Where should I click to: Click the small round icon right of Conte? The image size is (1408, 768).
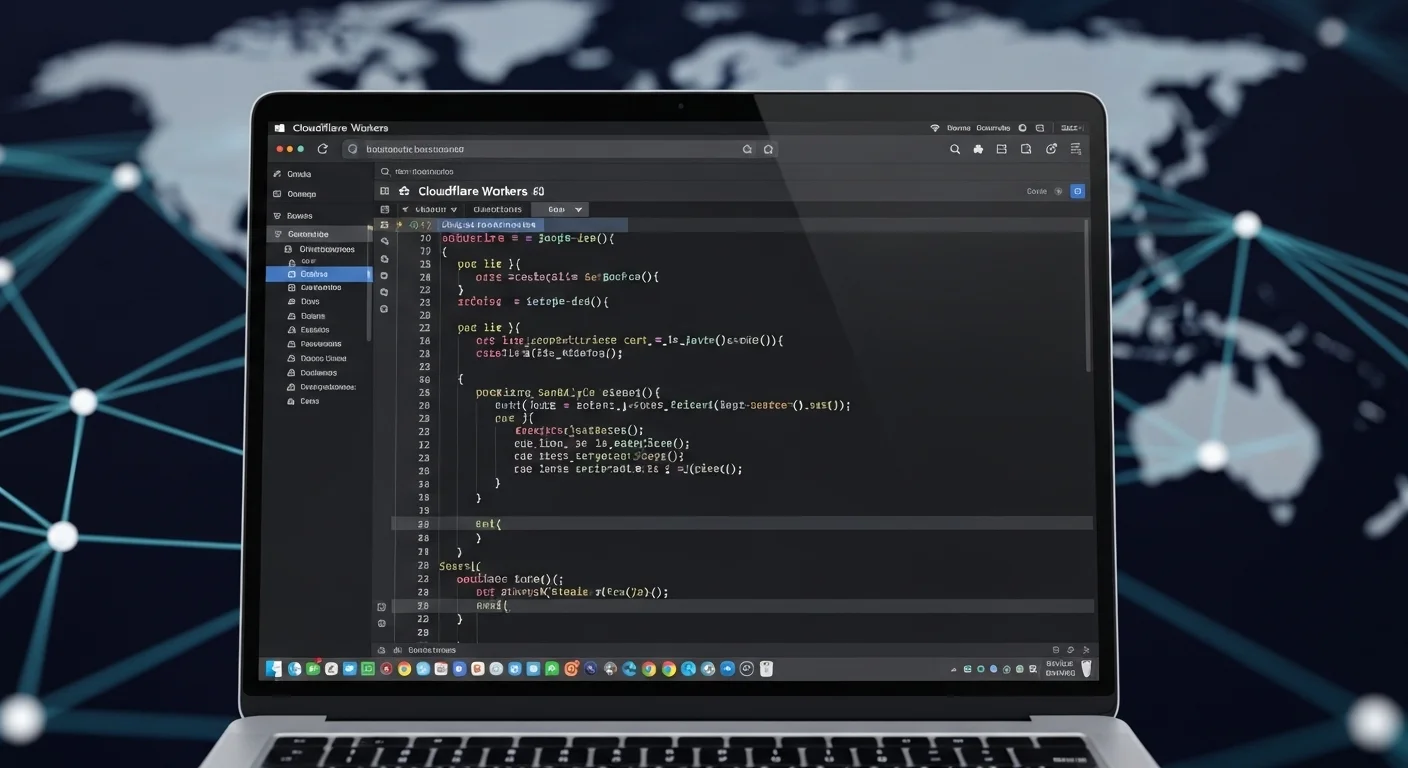[1059, 190]
